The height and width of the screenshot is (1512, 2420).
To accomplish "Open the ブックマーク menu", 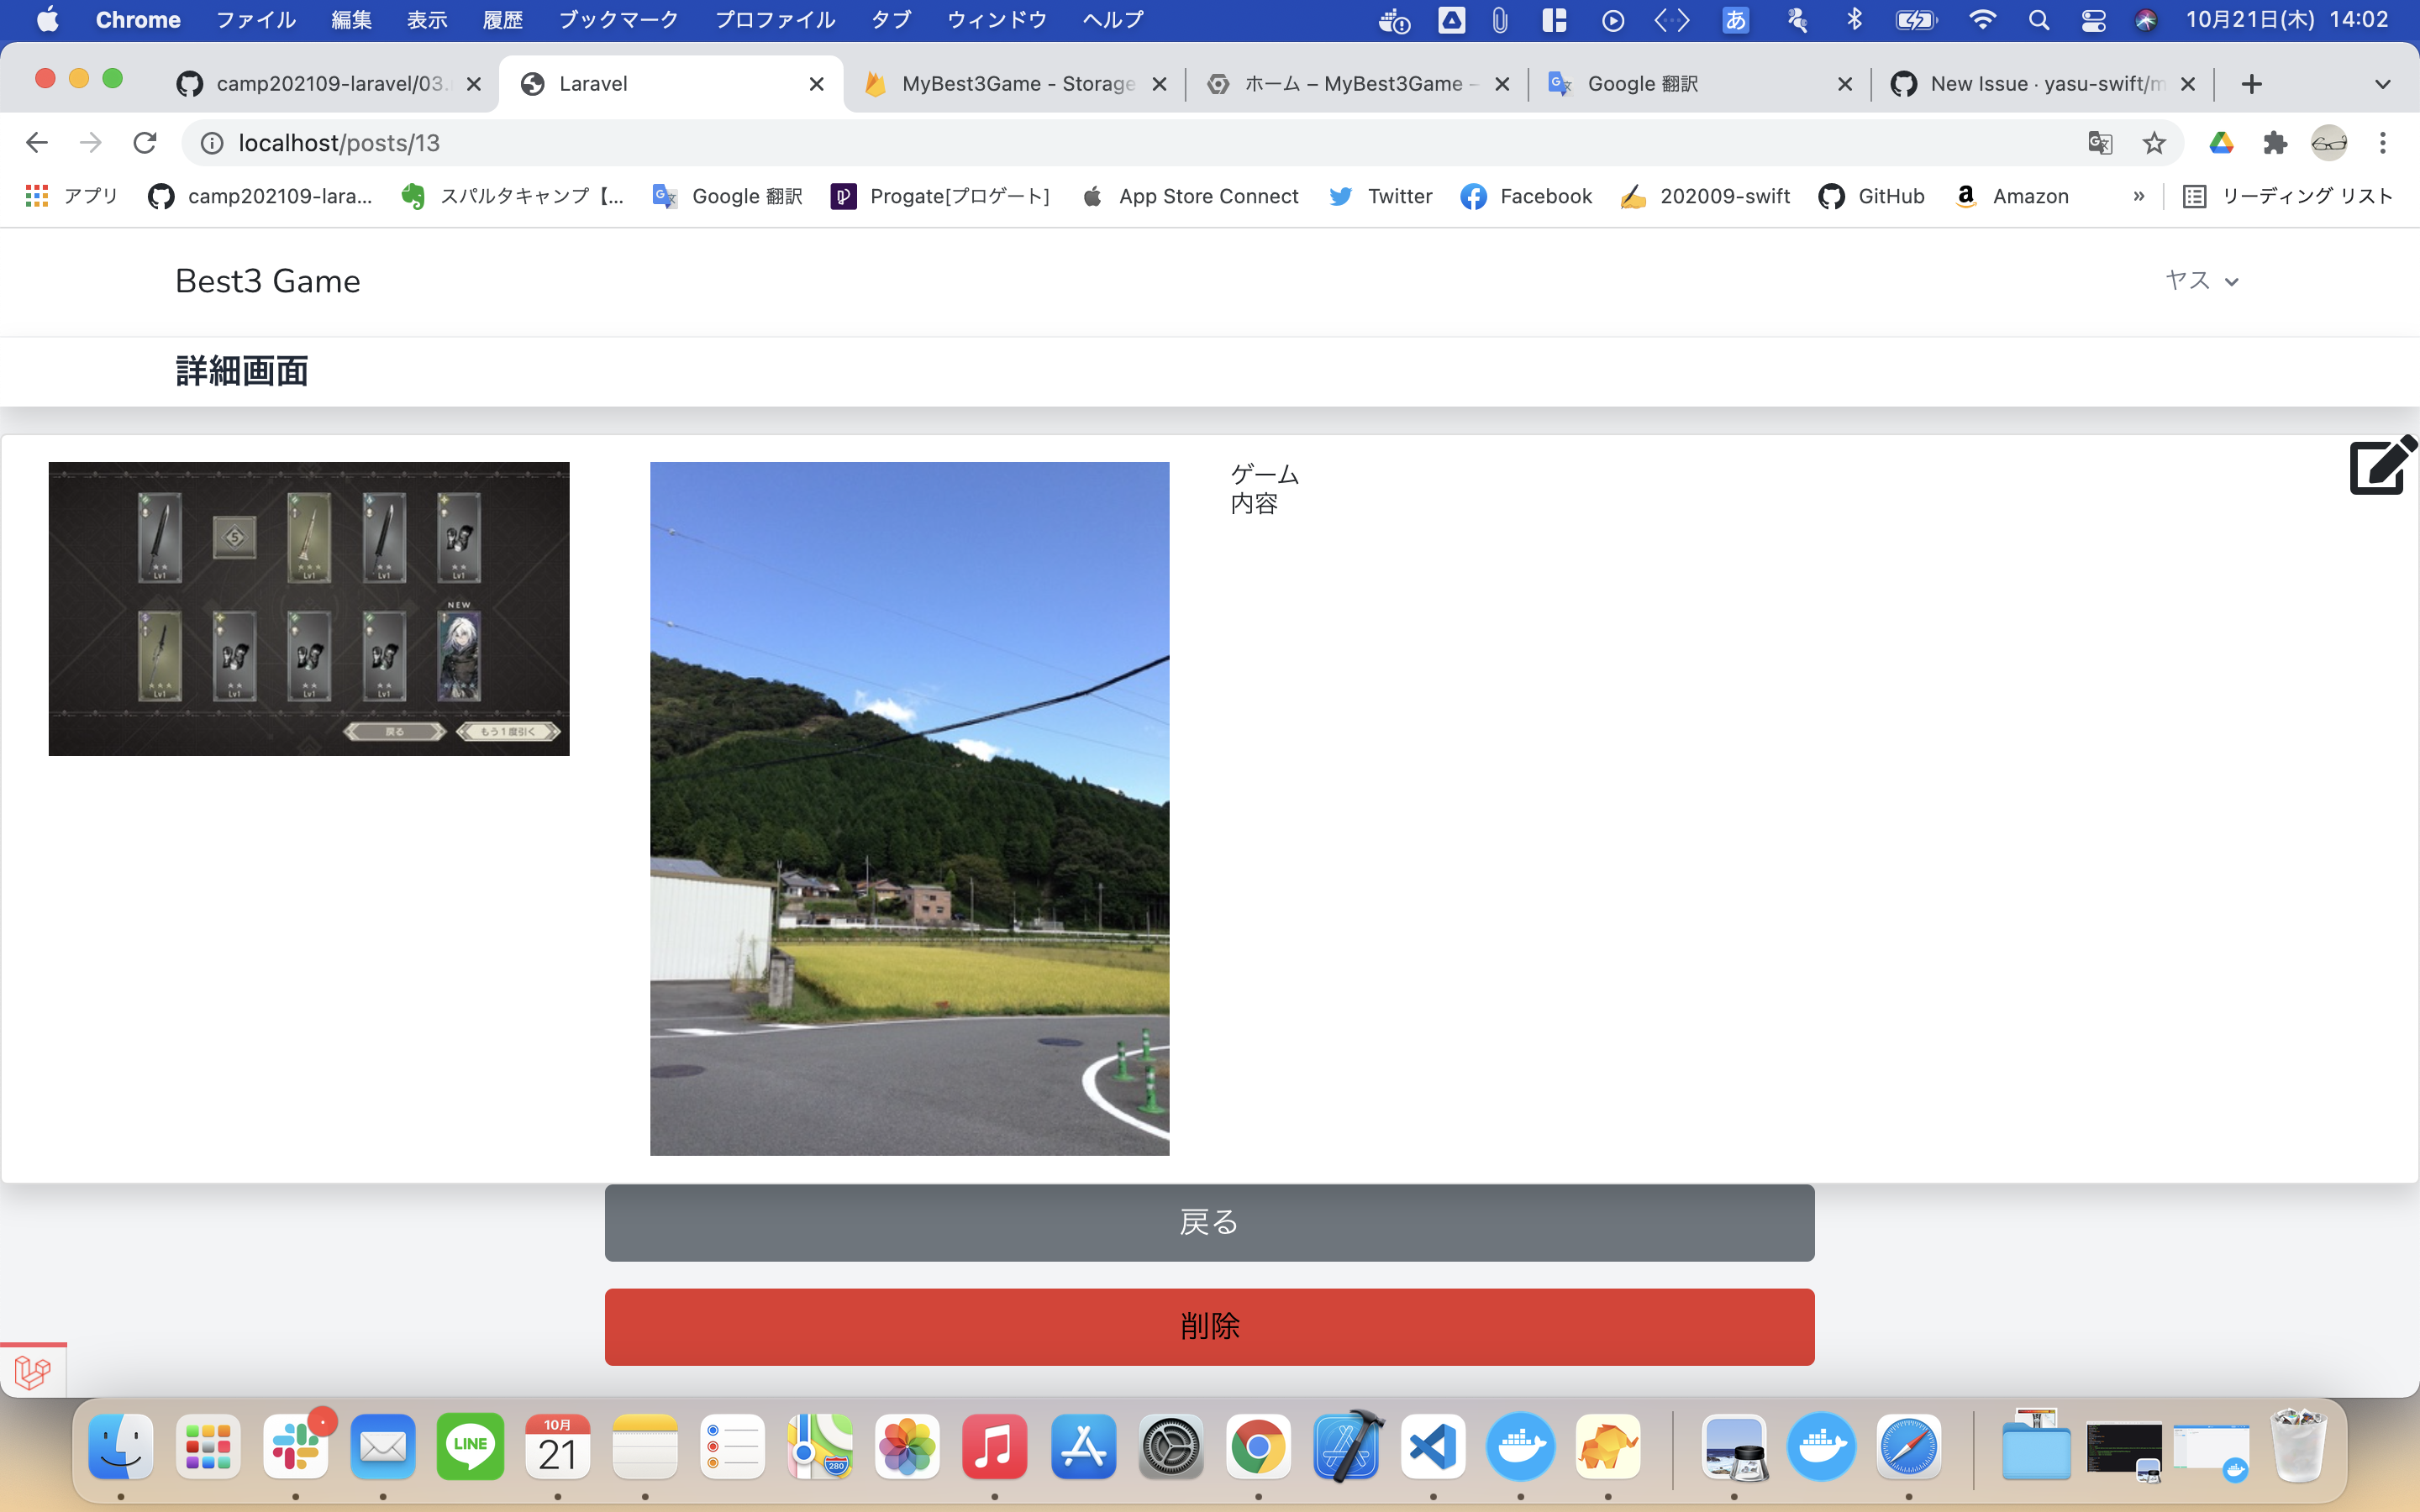I will coord(618,20).
